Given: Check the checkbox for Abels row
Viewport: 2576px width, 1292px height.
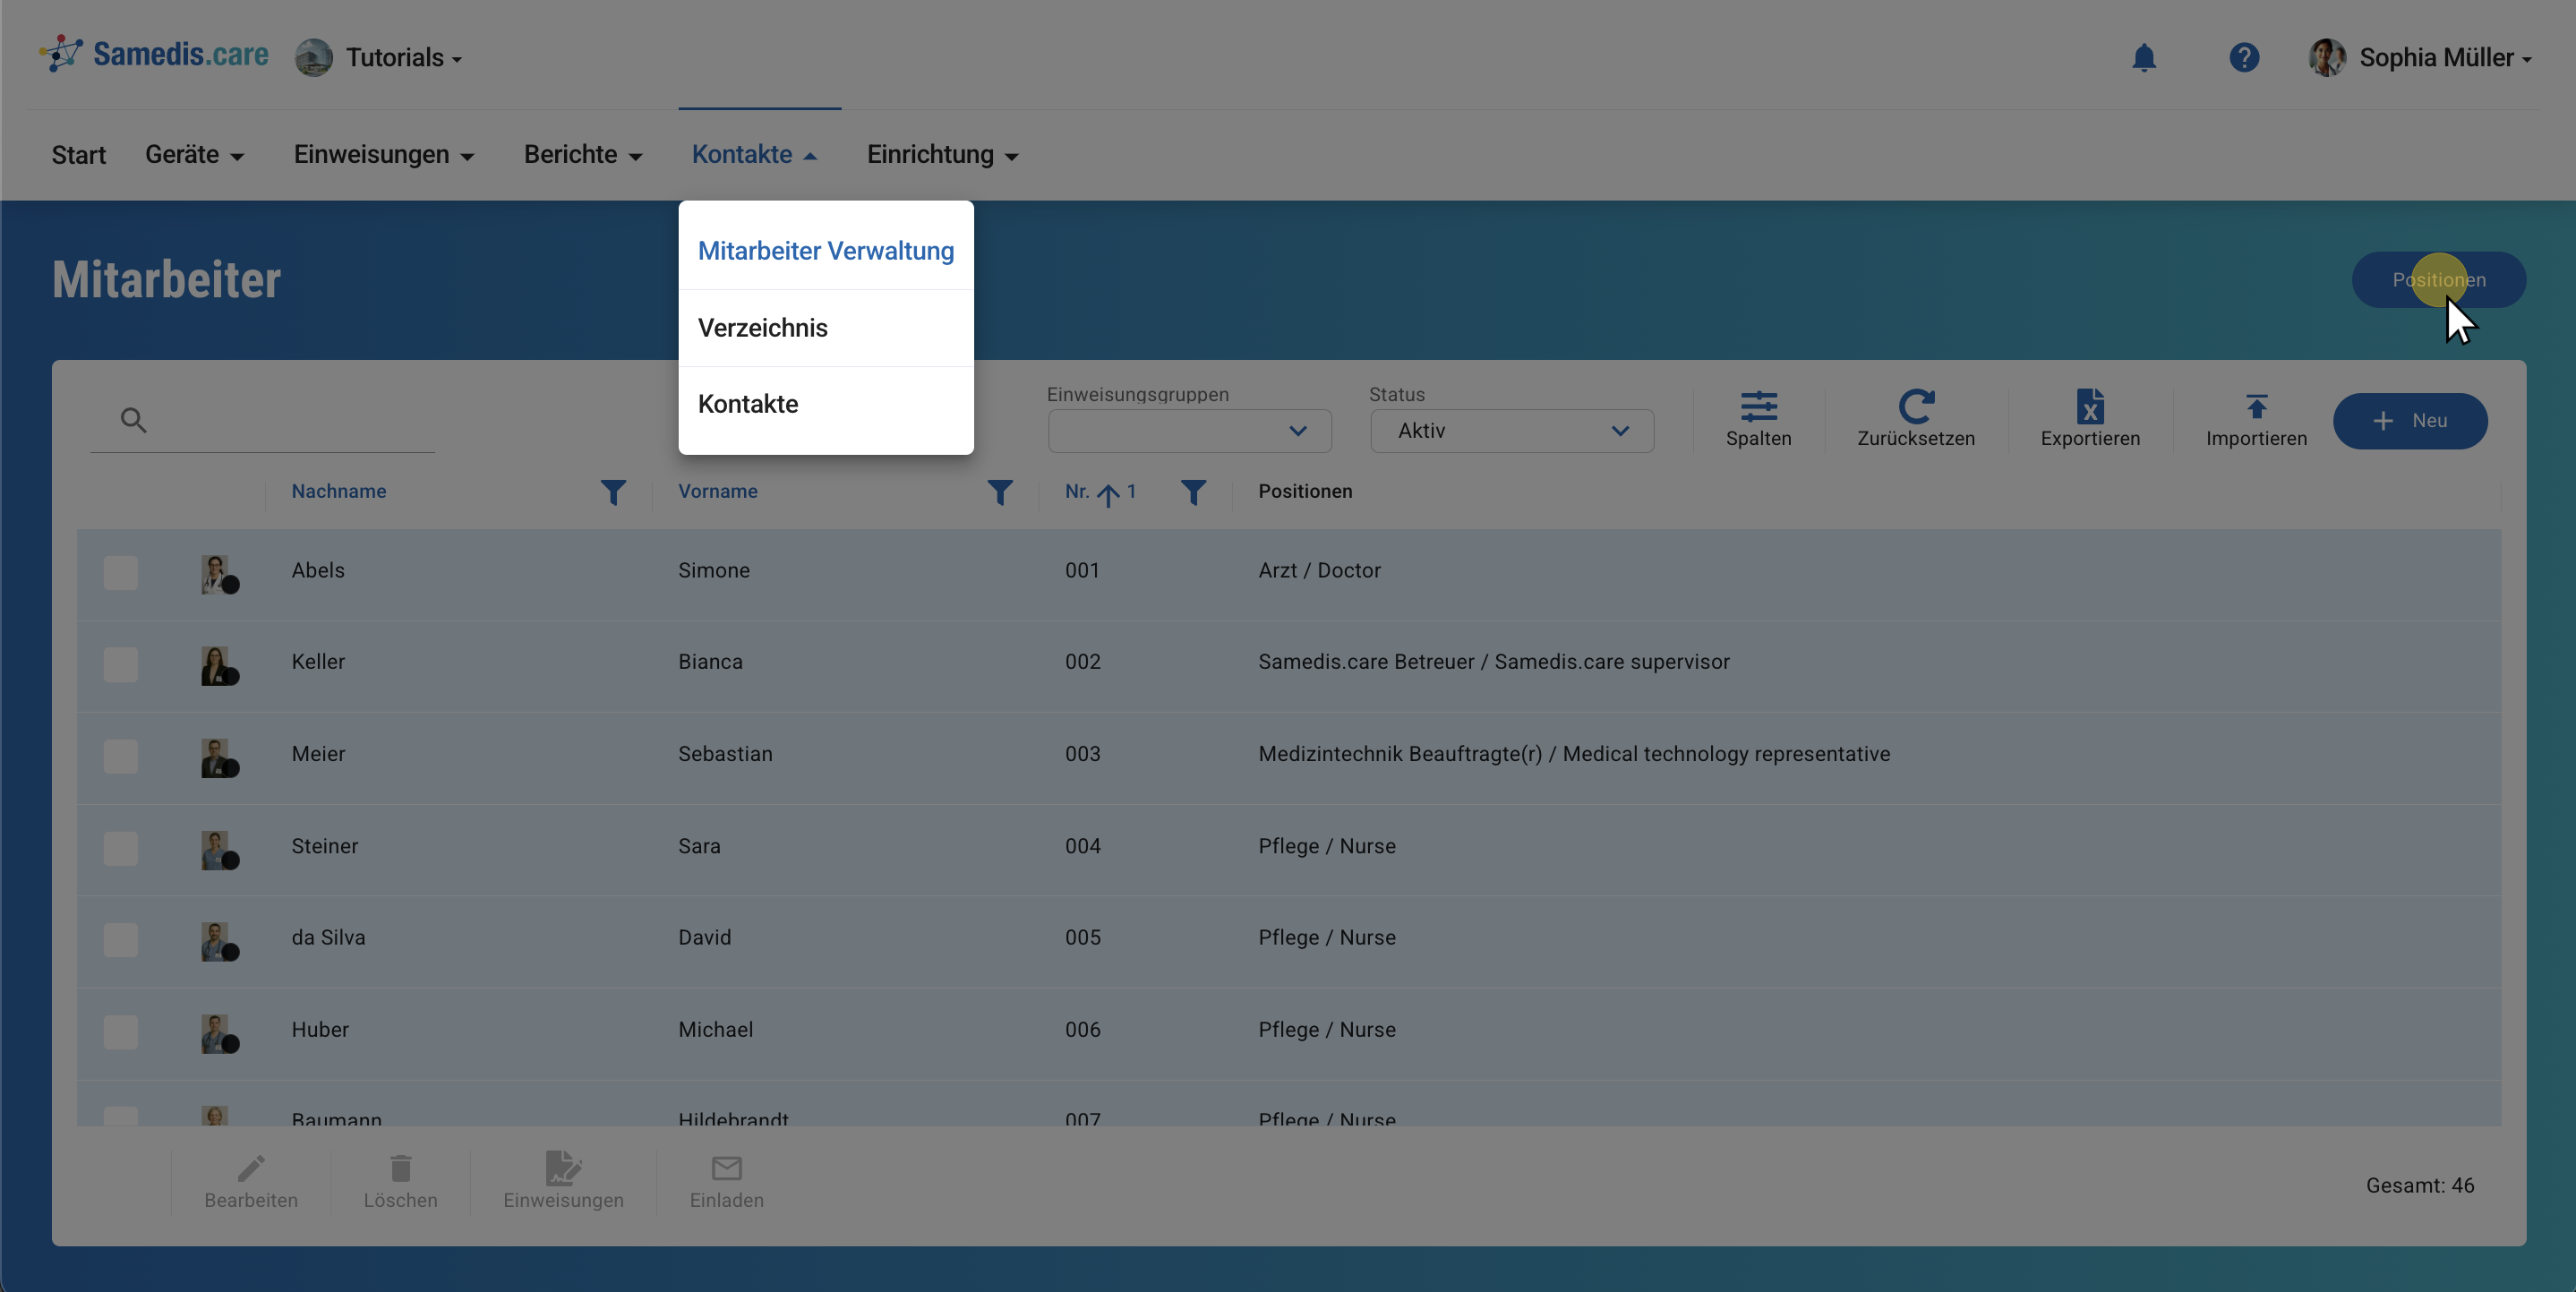Looking at the screenshot, I should [121, 573].
